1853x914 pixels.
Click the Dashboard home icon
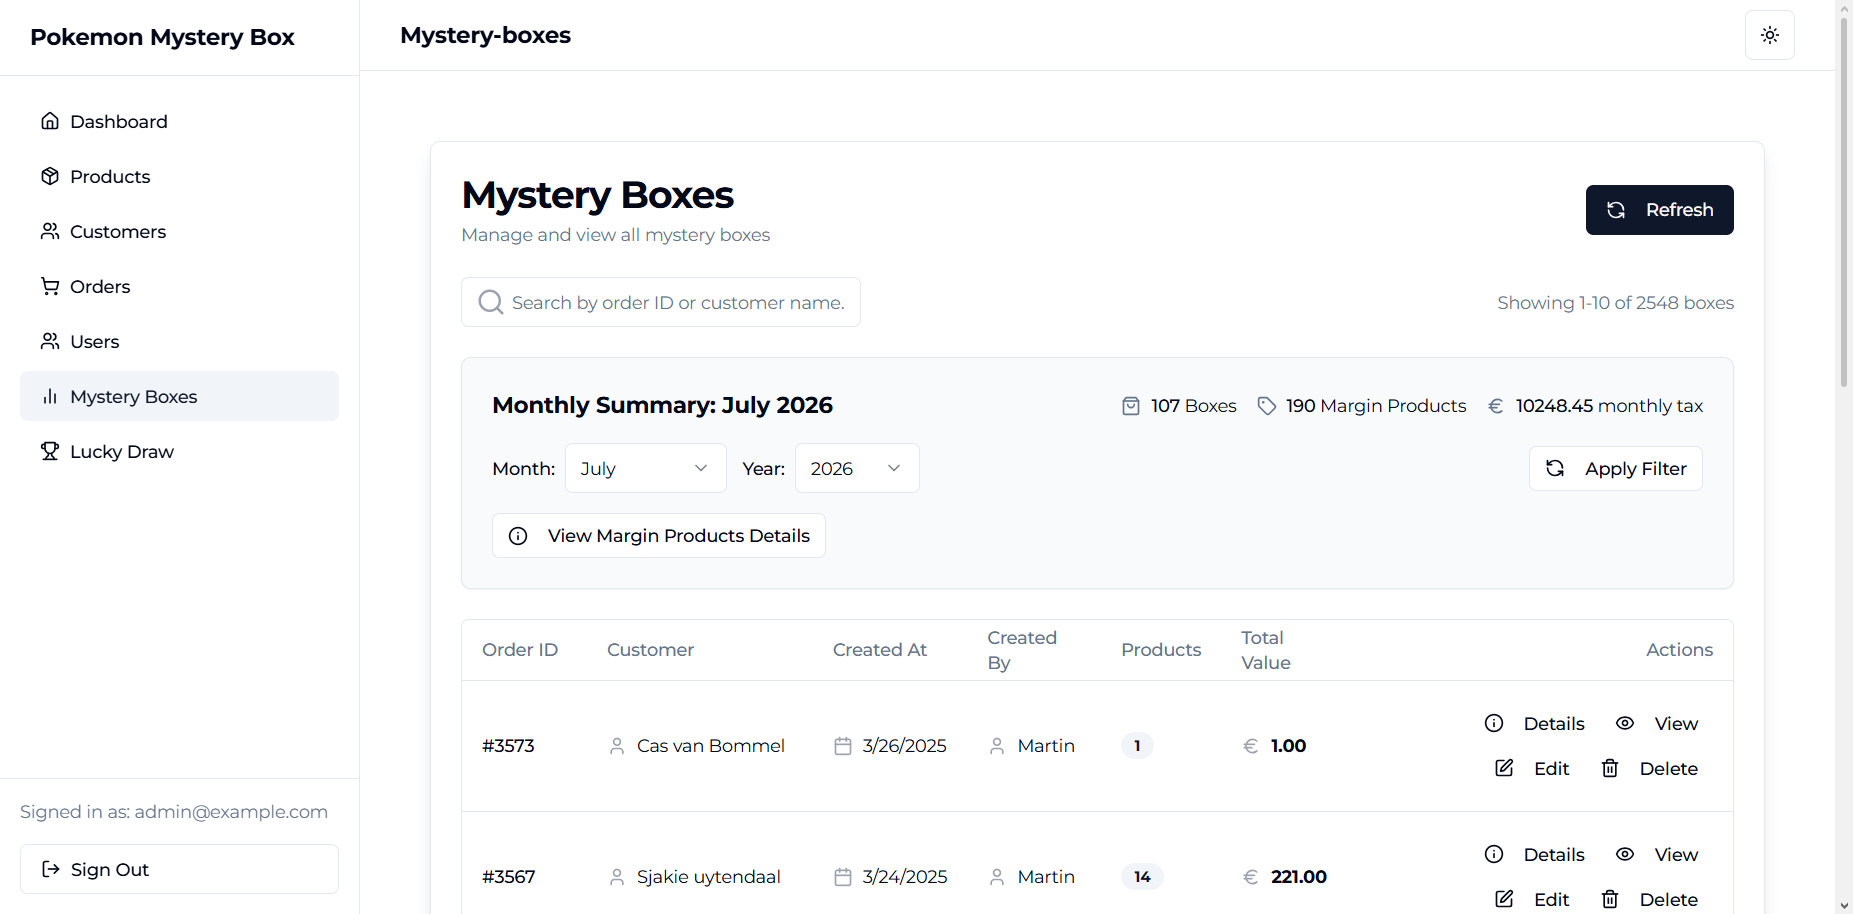(50, 121)
